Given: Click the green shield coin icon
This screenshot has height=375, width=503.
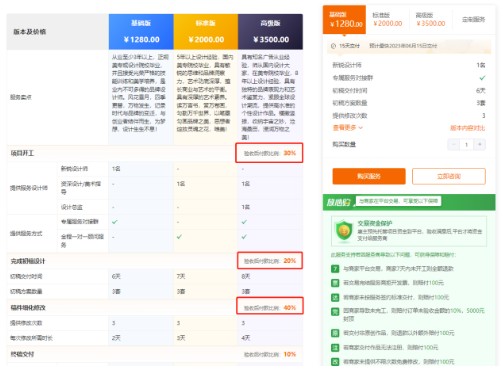Looking at the screenshot, I should coord(344,231).
